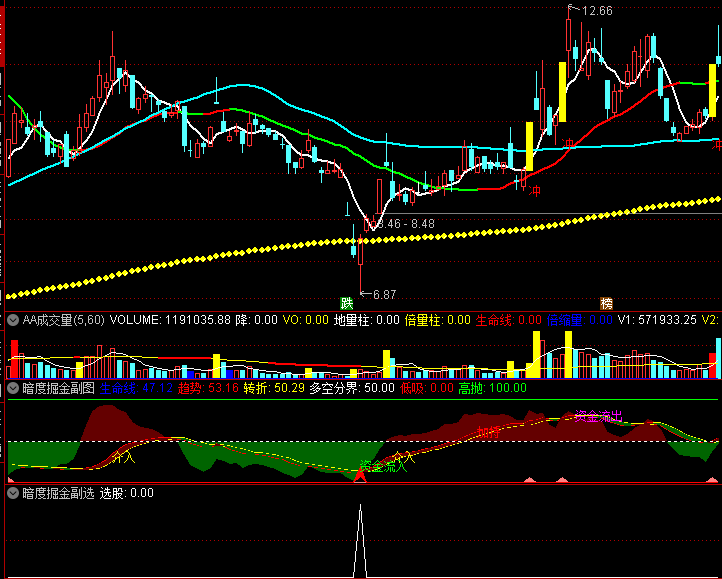Expand the 暗度掘金副图 panel settings arrow
The width and height of the screenshot is (722, 579).
tap(13, 388)
